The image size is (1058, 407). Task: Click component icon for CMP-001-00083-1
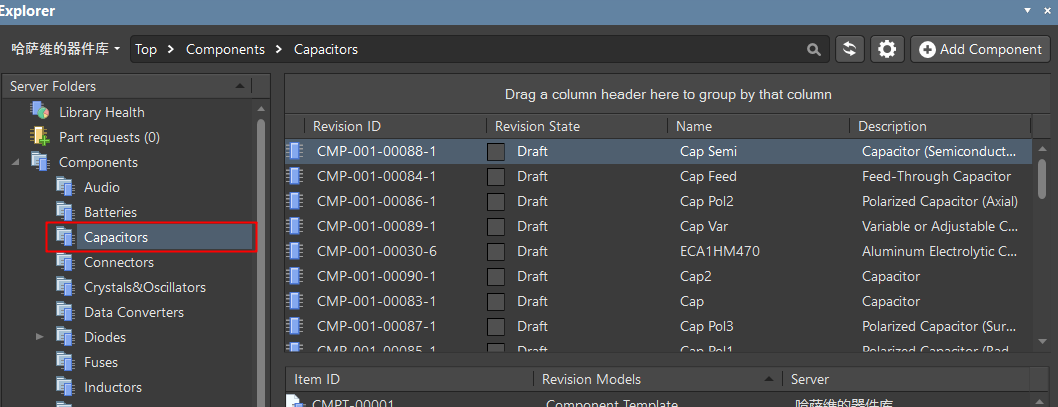[294, 301]
